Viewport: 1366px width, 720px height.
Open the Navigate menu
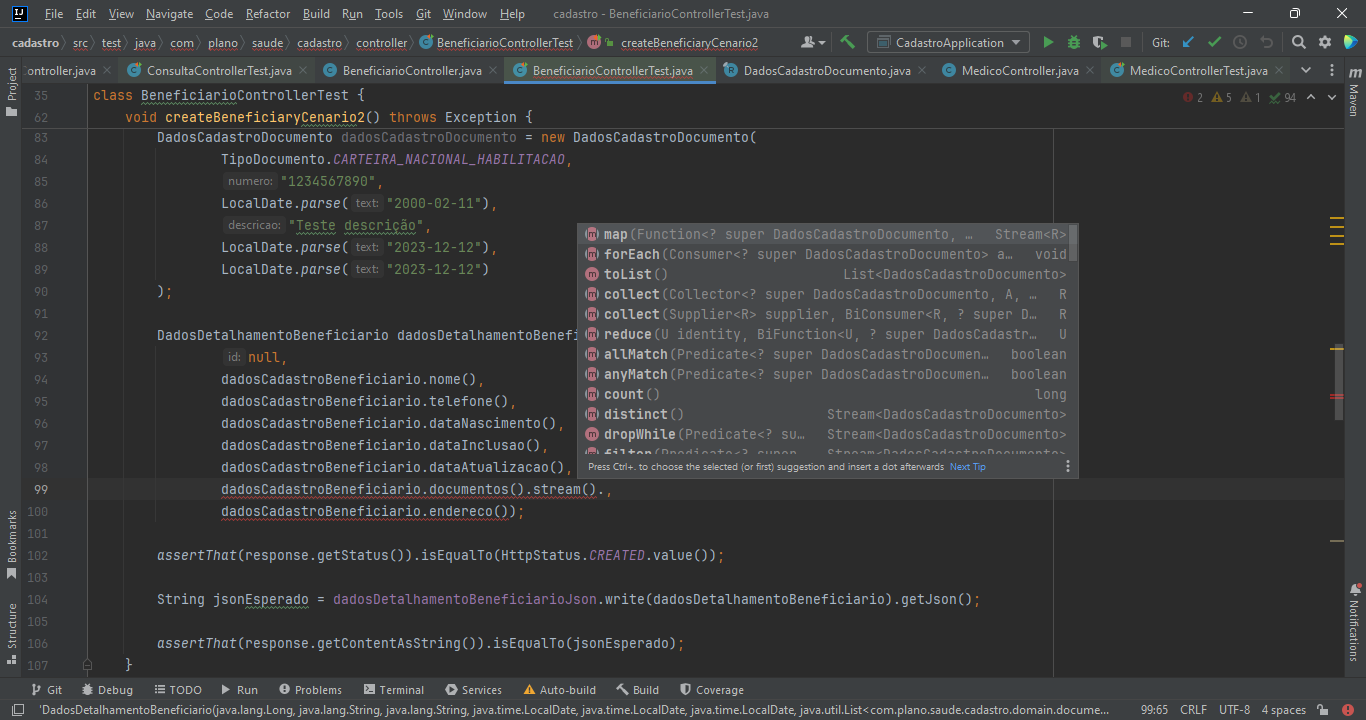[169, 14]
